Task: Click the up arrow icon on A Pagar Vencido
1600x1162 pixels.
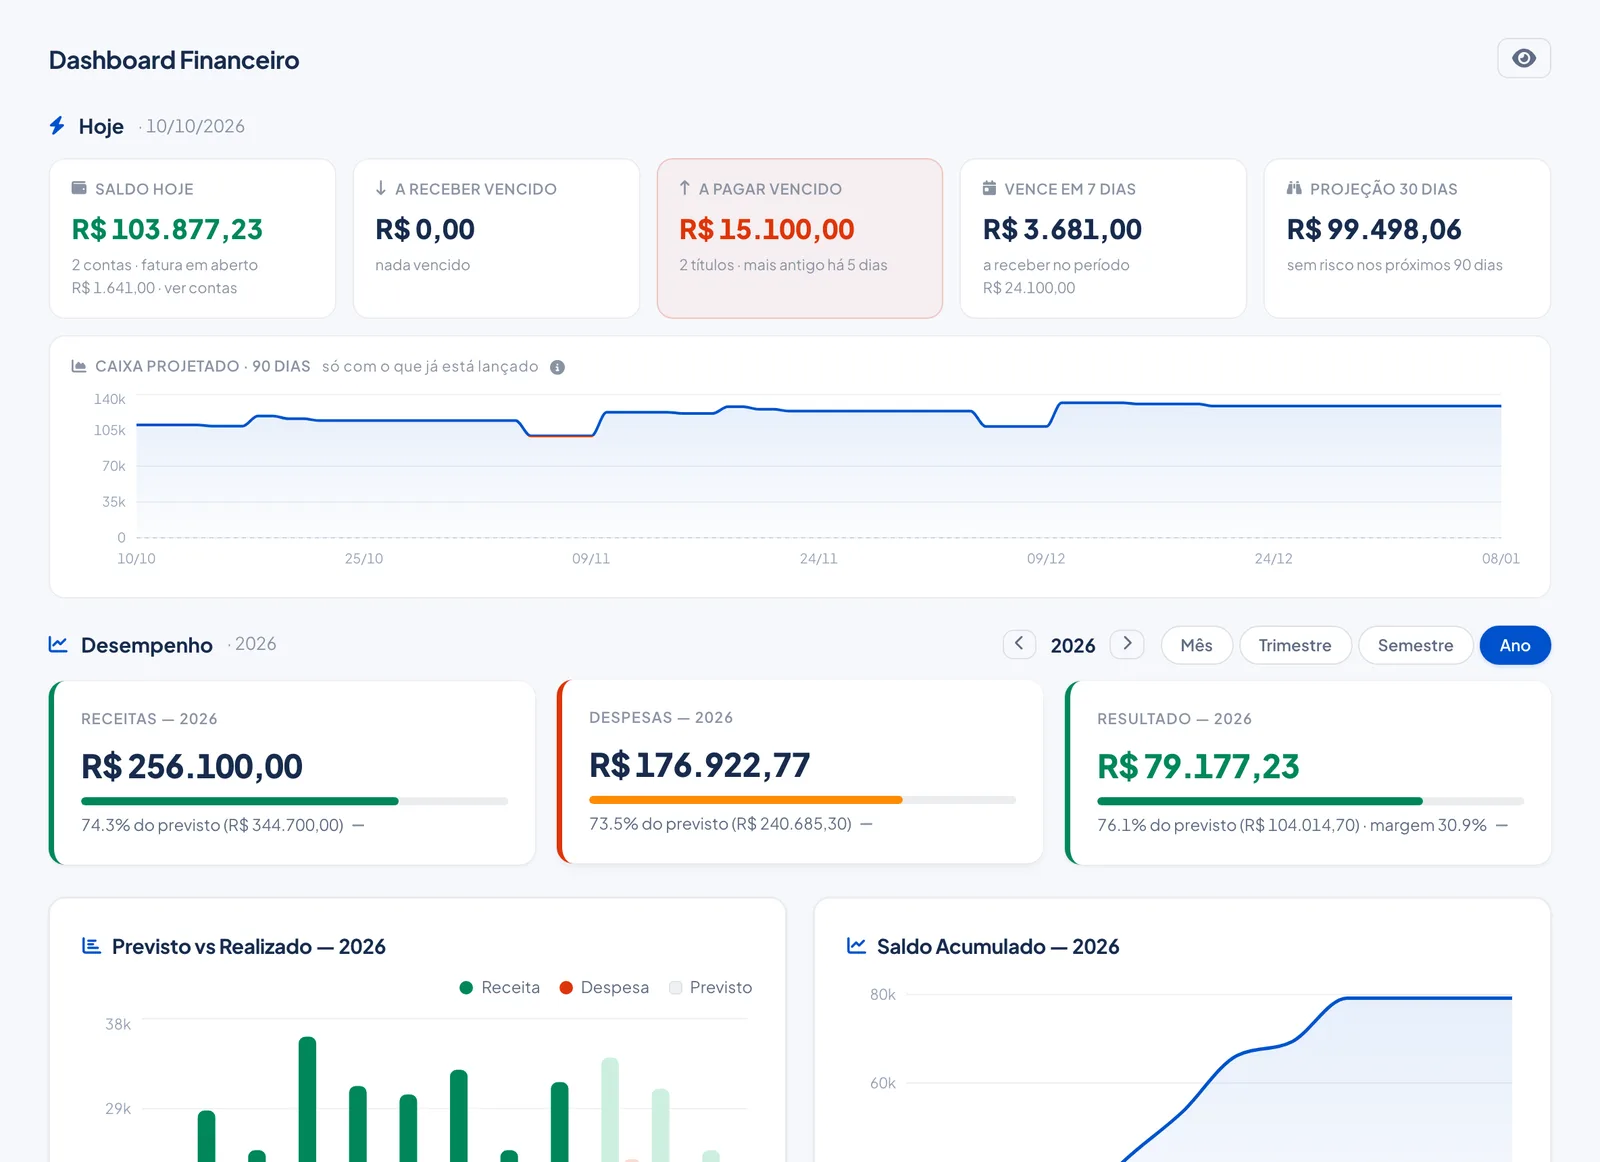Action: point(685,188)
